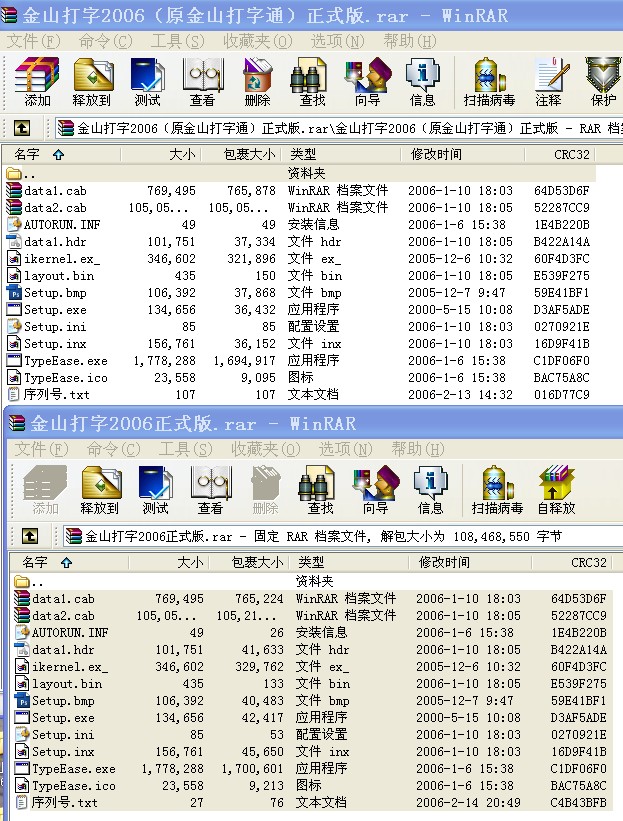Click 查找 binoculars in the upper window
623x821 pixels.
[313, 82]
